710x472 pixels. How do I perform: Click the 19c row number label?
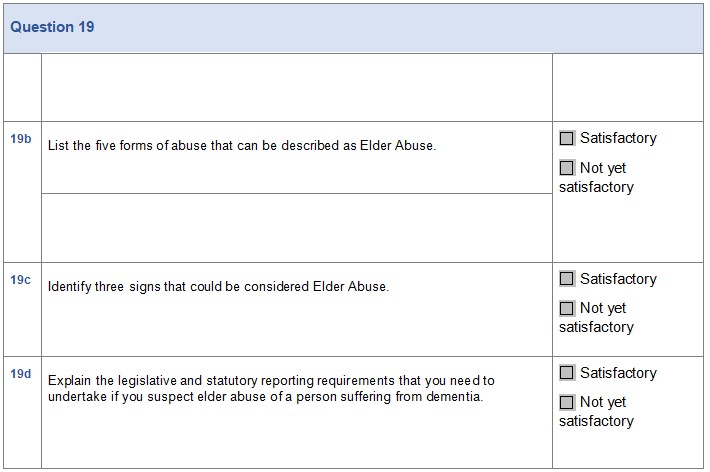pyautogui.click(x=21, y=280)
